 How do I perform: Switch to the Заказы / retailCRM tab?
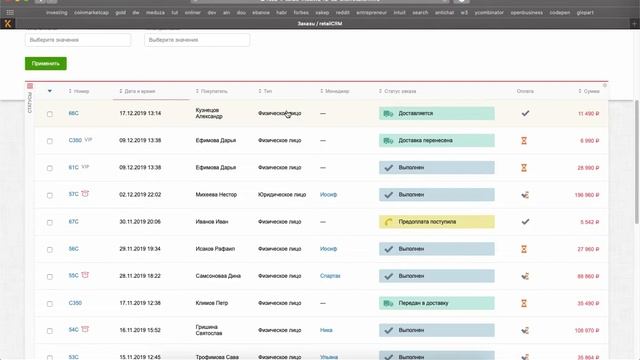pyautogui.click(x=320, y=24)
